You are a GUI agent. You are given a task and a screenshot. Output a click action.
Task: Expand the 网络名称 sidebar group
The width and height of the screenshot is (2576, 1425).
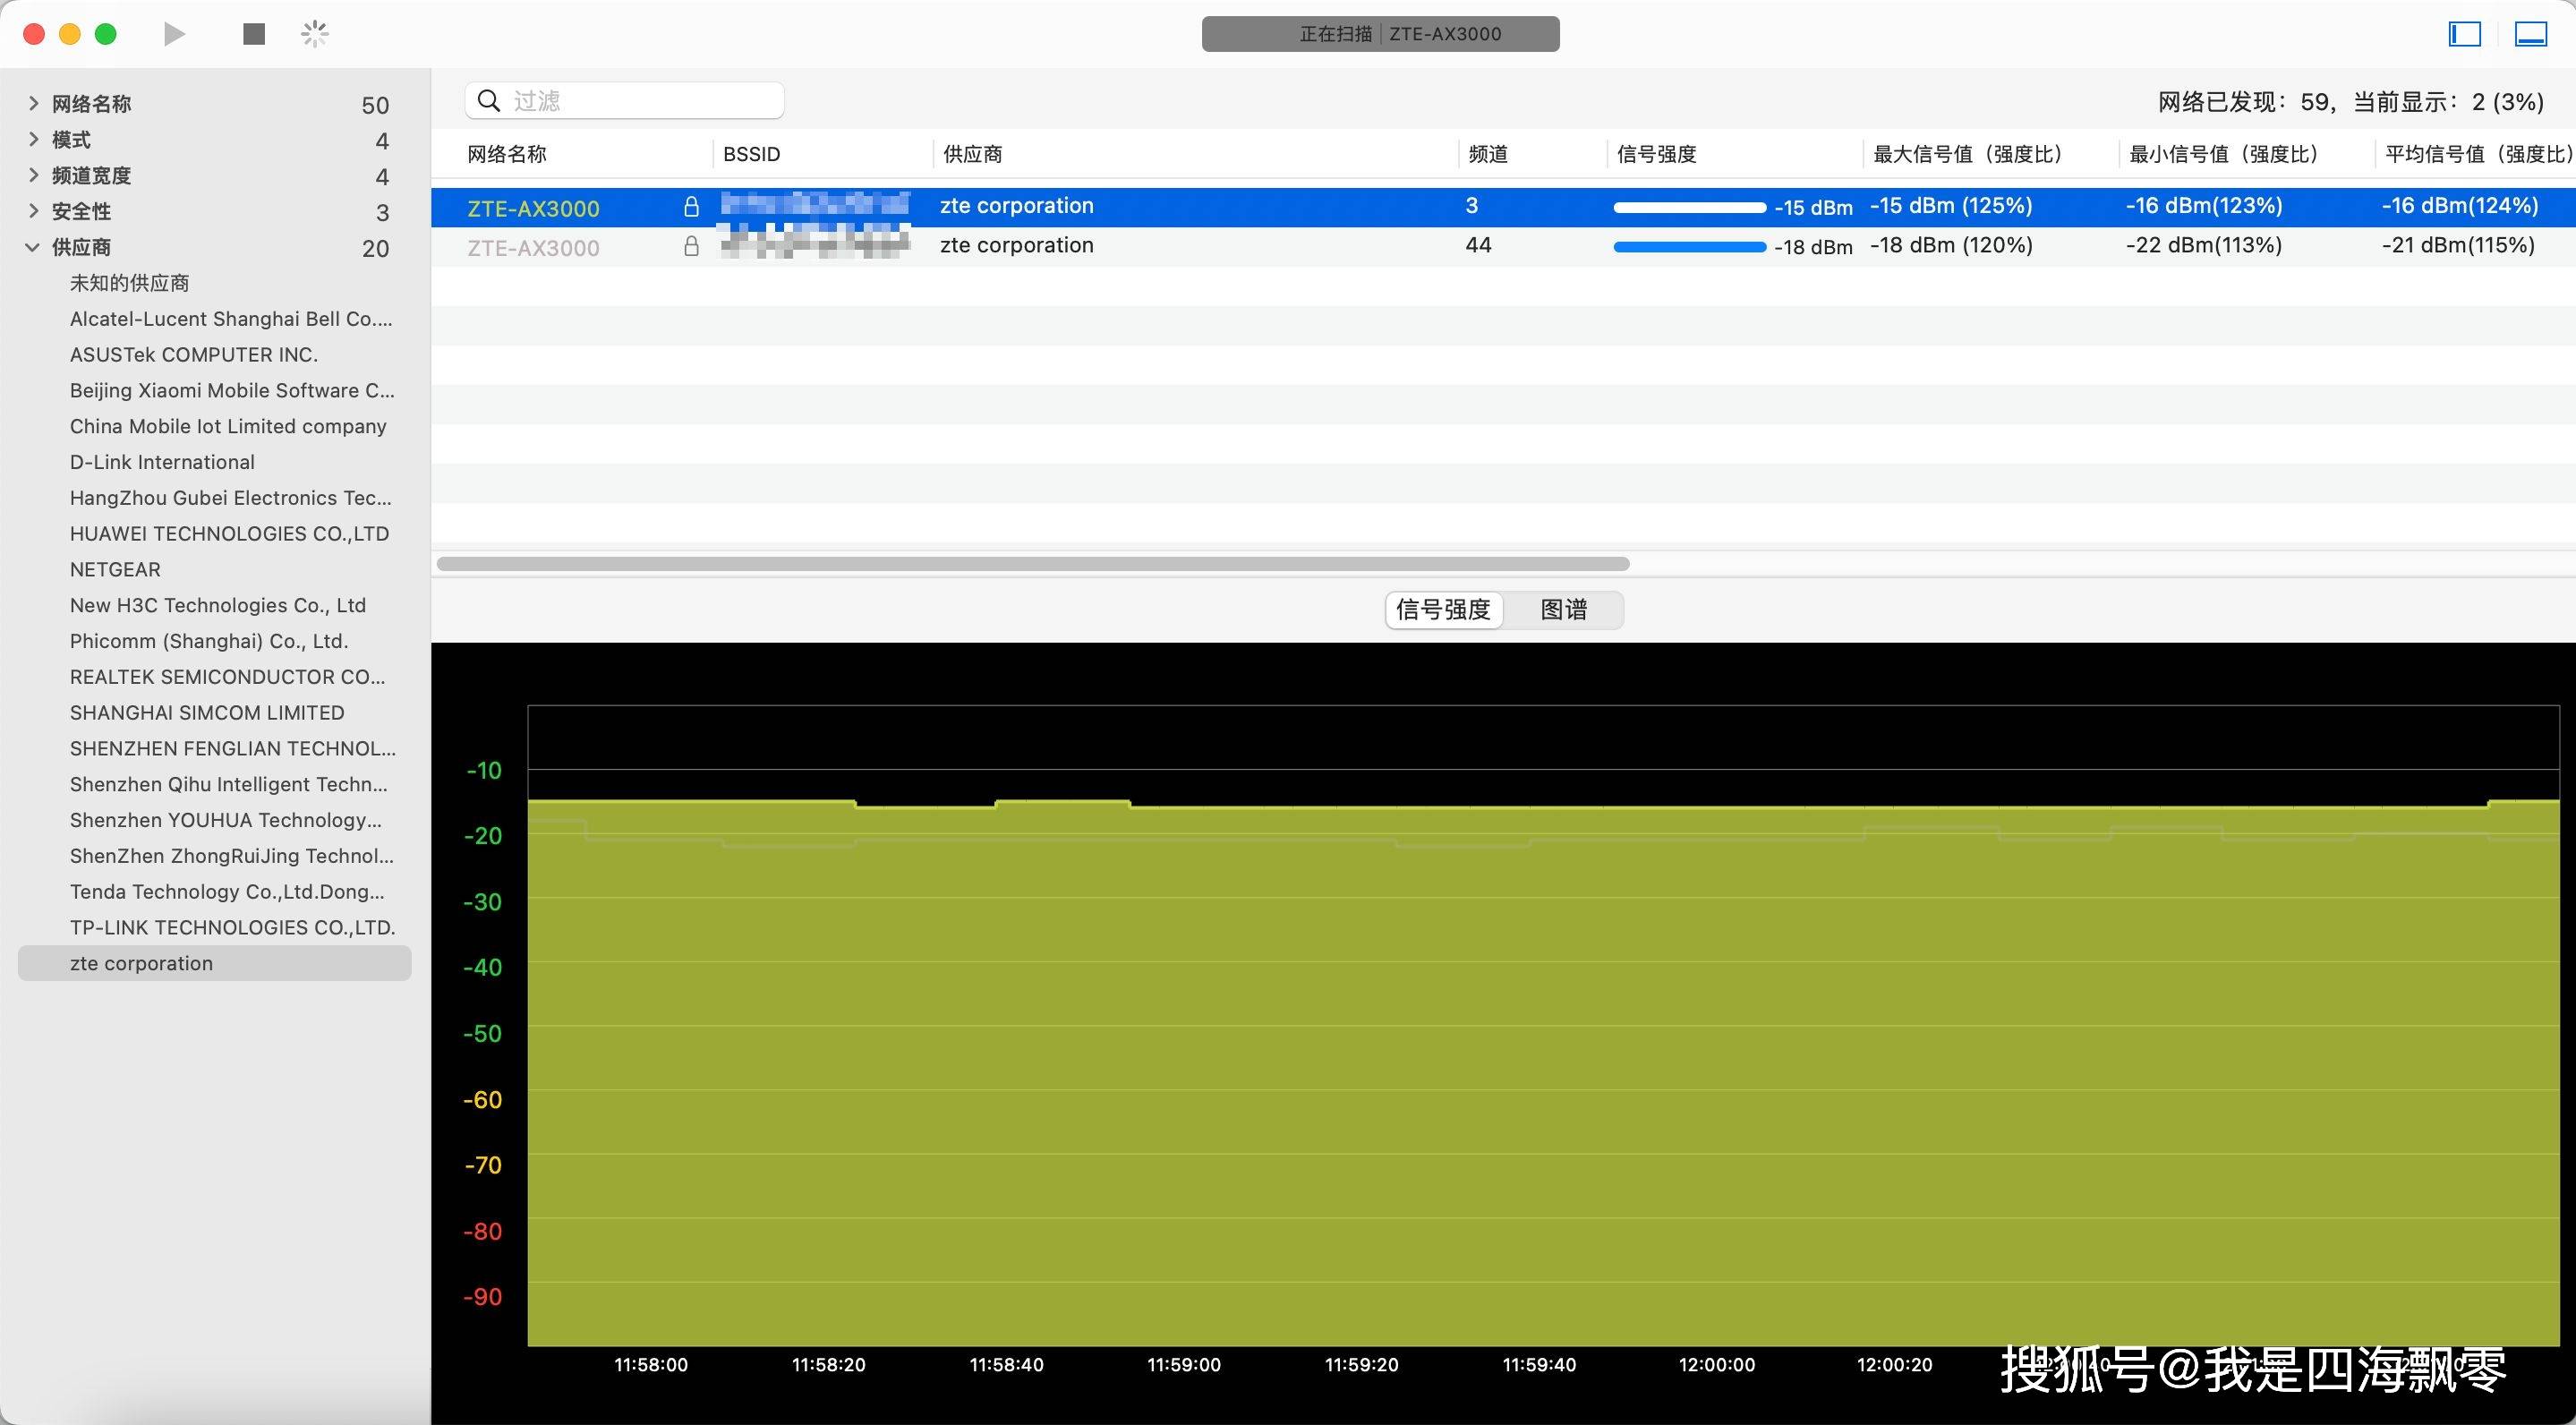[x=33, y=104]
